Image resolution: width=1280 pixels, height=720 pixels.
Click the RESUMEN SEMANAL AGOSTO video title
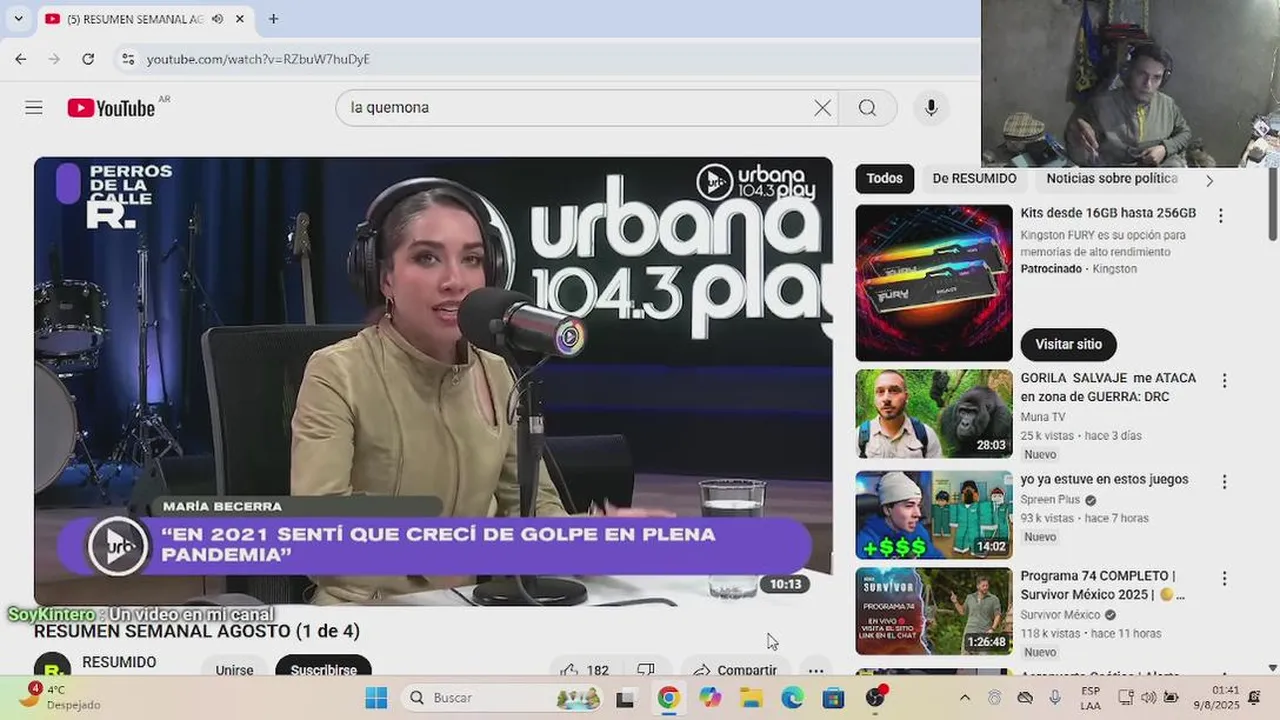tap(197, 631)
